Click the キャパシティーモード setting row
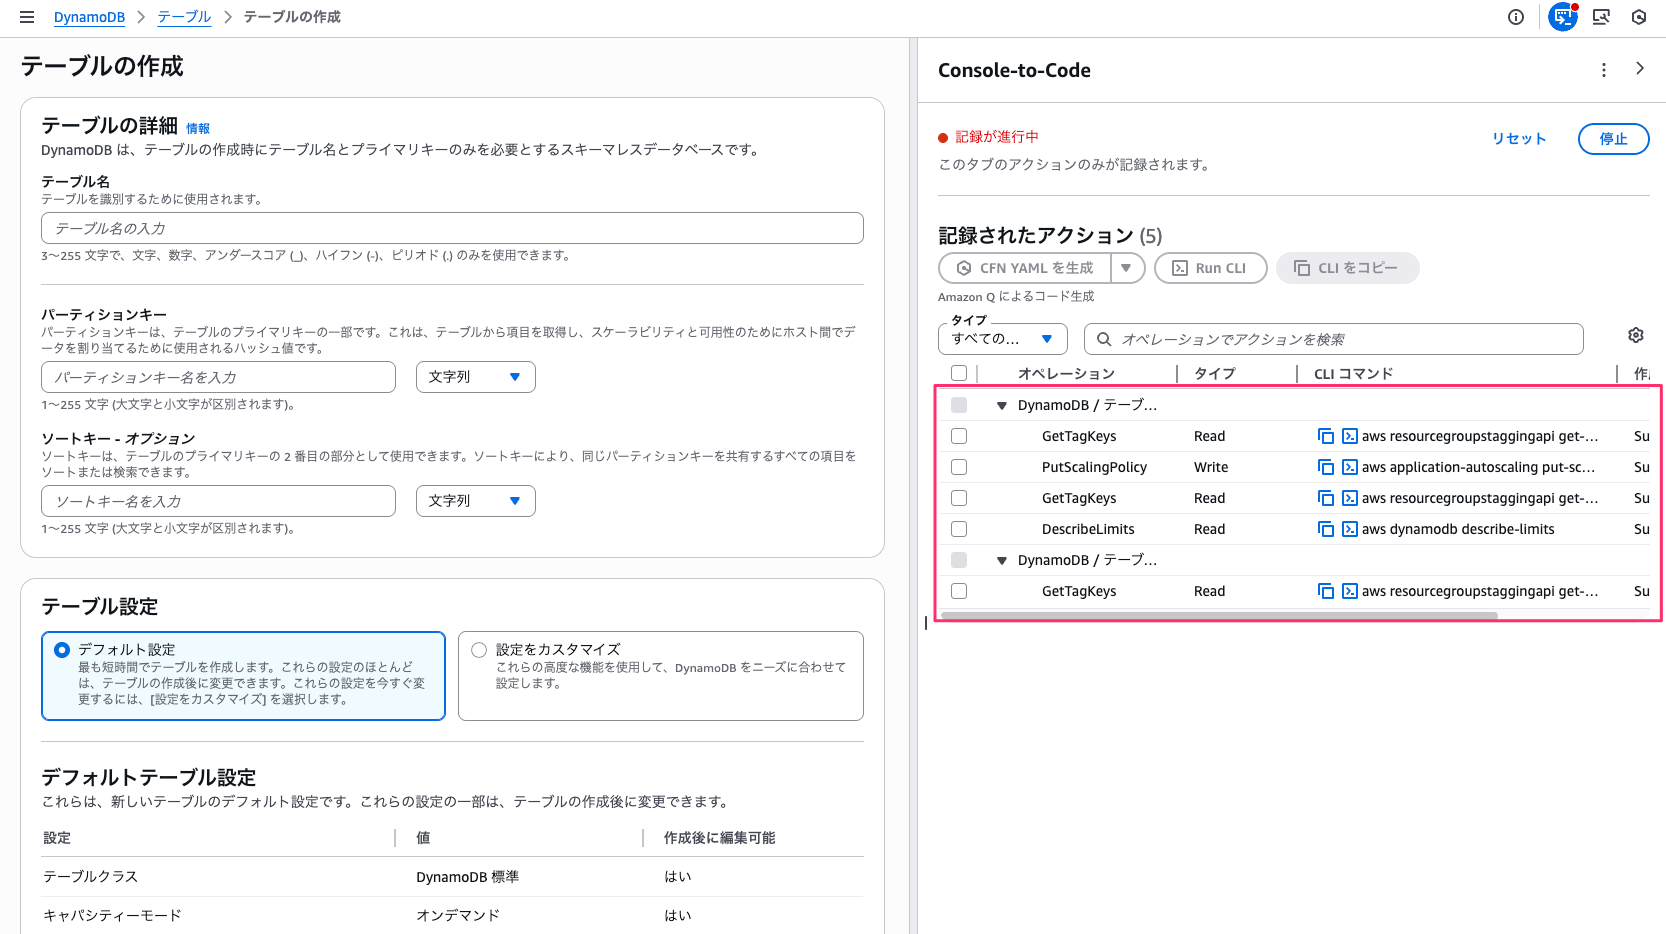The height and width of the screenshot is (934, 1666). pyautogui.click(x=452, y=916)
